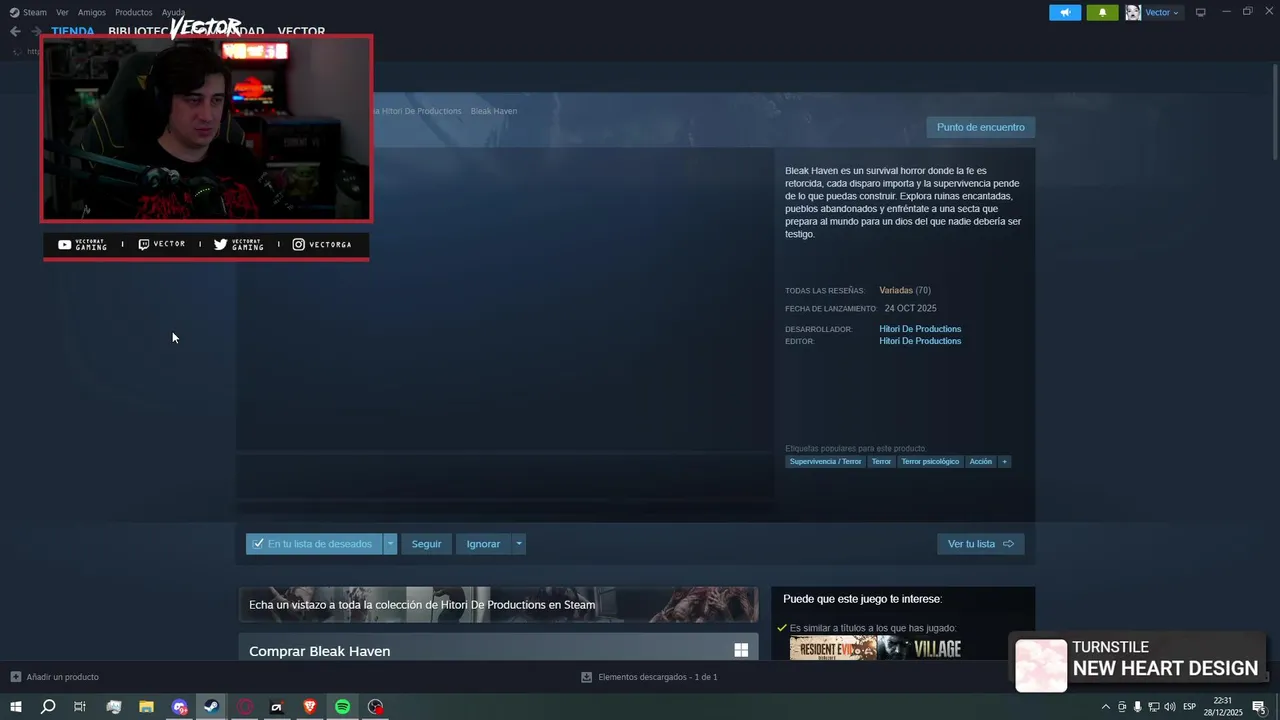Open the purple chat app in taskbar
This screenshot has height=720, width=1280.
pyautogui.click(x=179, y=707)
